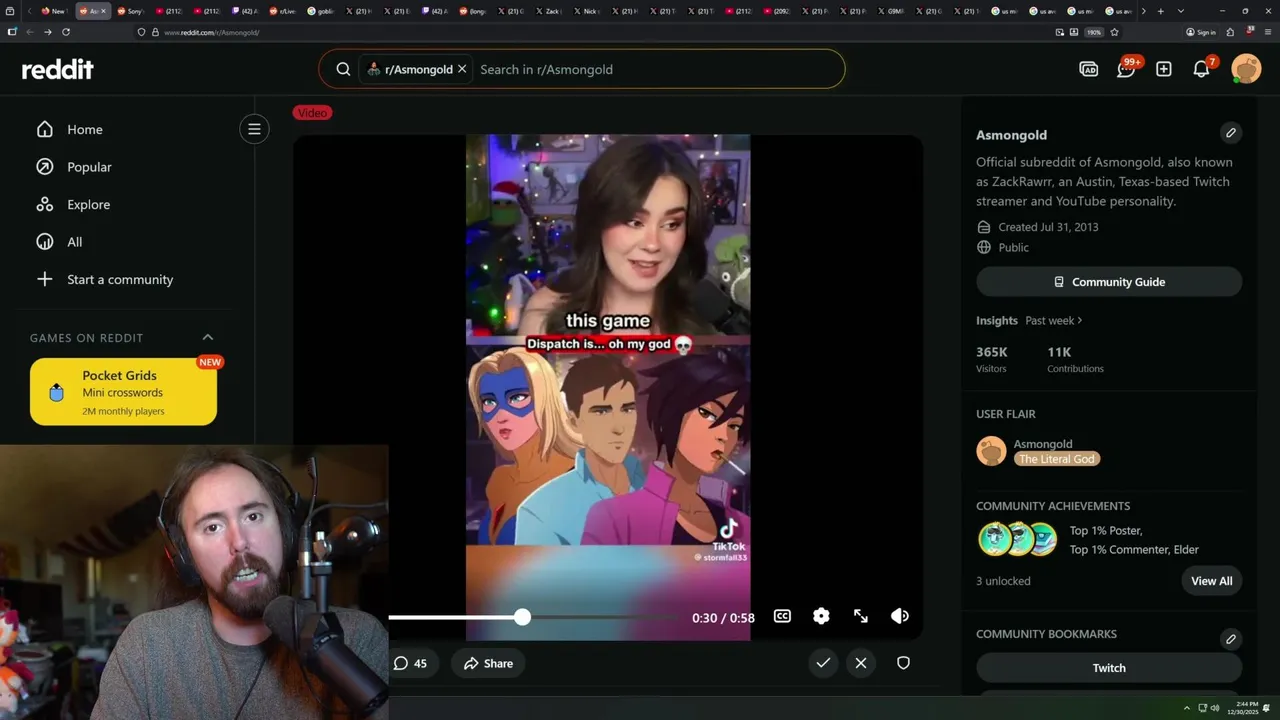The width and height of the screenshot is (1280, 720).
Task: Open Explore page
Action: click(88, 204)
